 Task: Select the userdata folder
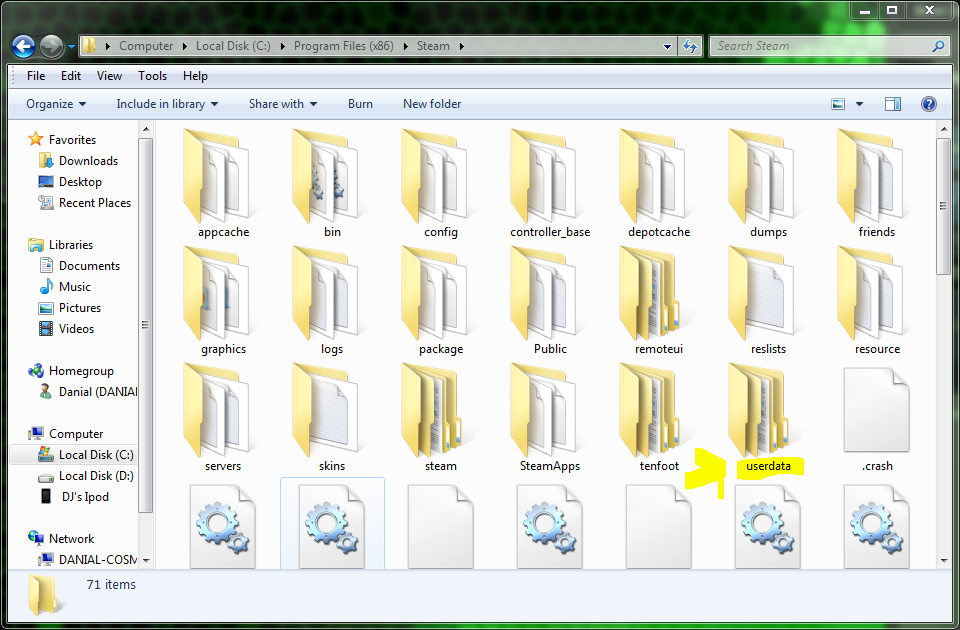768,418
